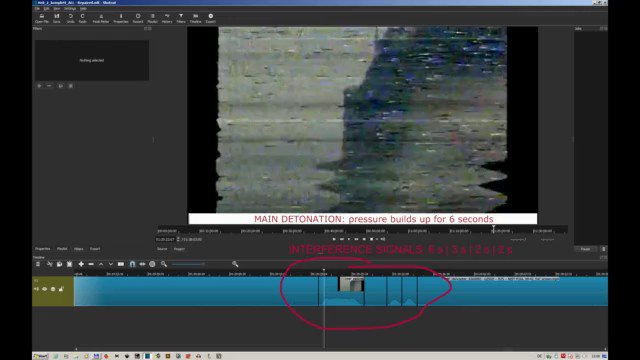Open the File menu

(x=37, y=9)
